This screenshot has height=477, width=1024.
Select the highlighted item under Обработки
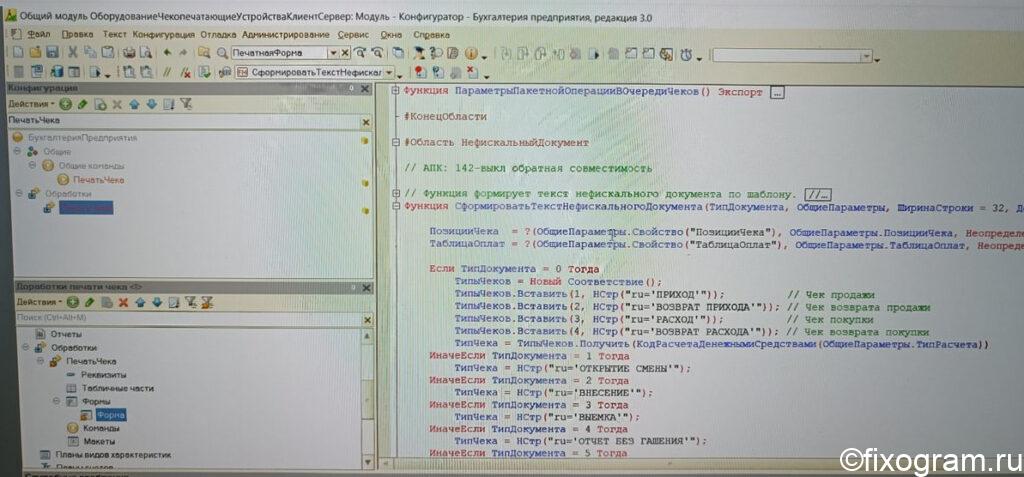pos(86,208)
